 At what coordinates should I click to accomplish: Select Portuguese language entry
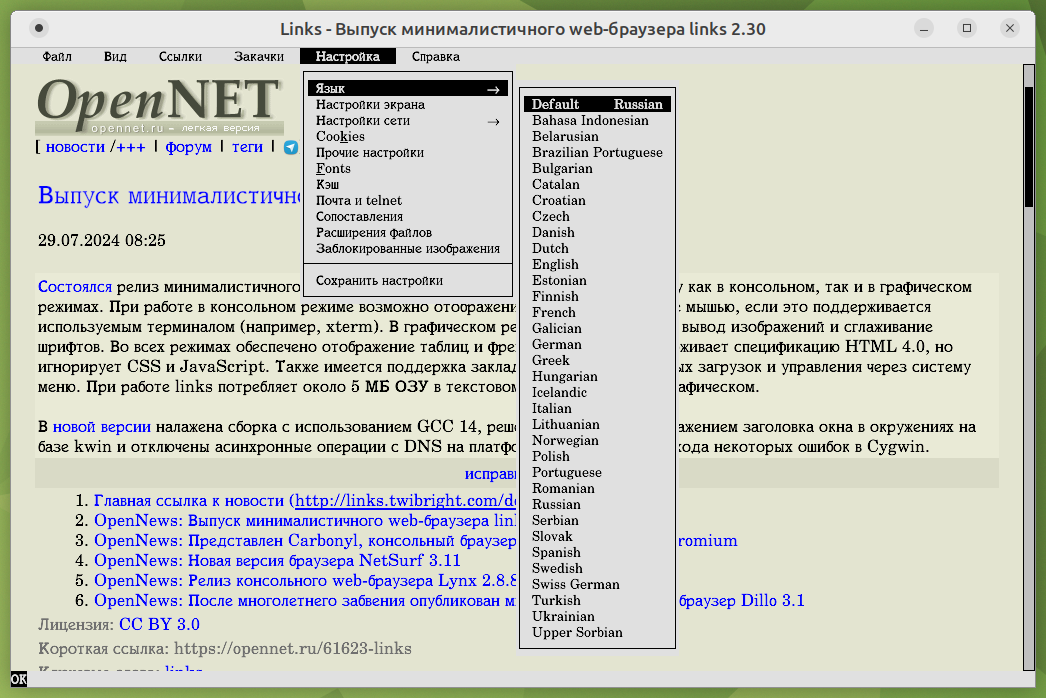tap(597, 473)
